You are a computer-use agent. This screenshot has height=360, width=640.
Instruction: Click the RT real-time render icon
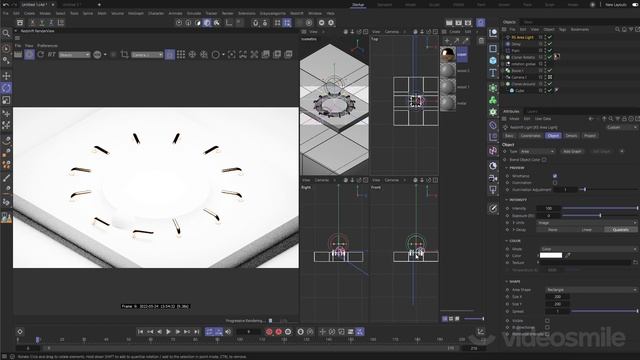tap(51, 54)
